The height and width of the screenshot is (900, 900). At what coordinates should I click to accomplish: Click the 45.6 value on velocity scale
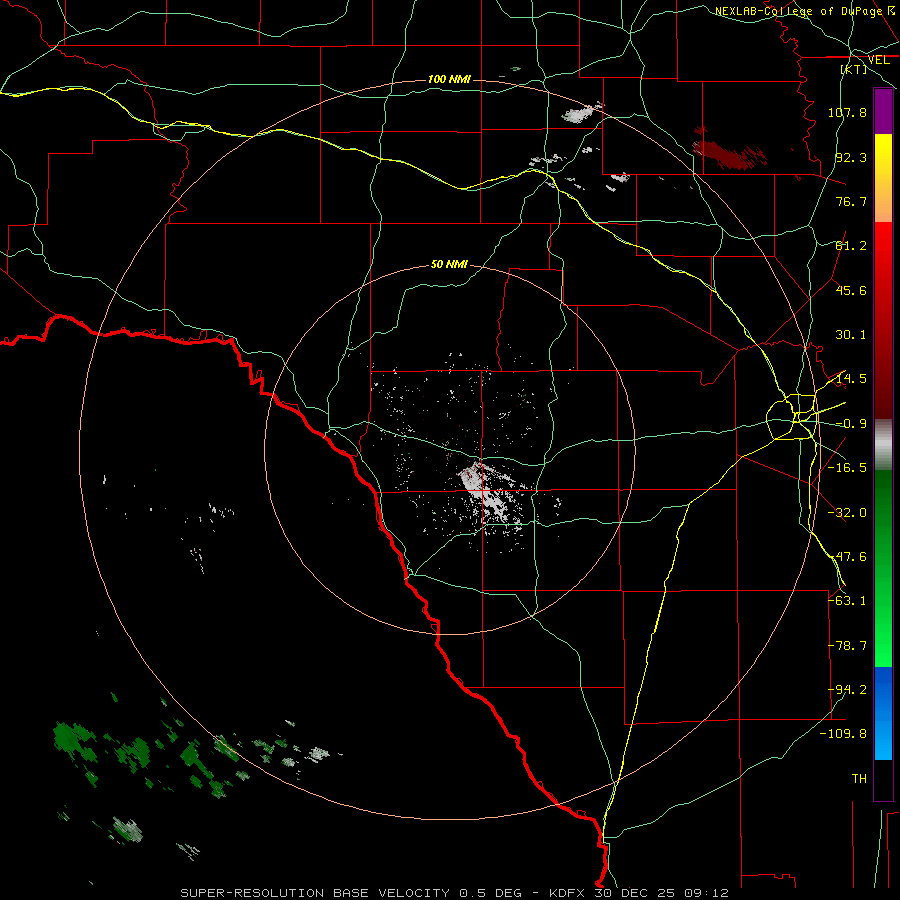[851, 290]
